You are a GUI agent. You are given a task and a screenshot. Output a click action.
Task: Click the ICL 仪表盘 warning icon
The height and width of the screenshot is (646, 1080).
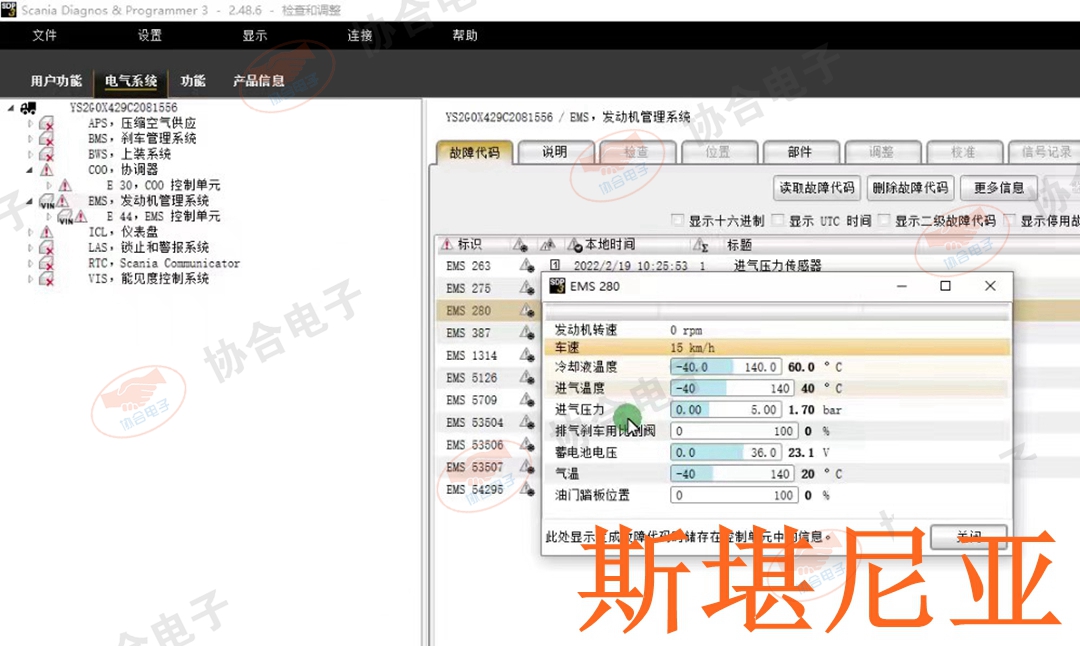click(x=46, y=232)
